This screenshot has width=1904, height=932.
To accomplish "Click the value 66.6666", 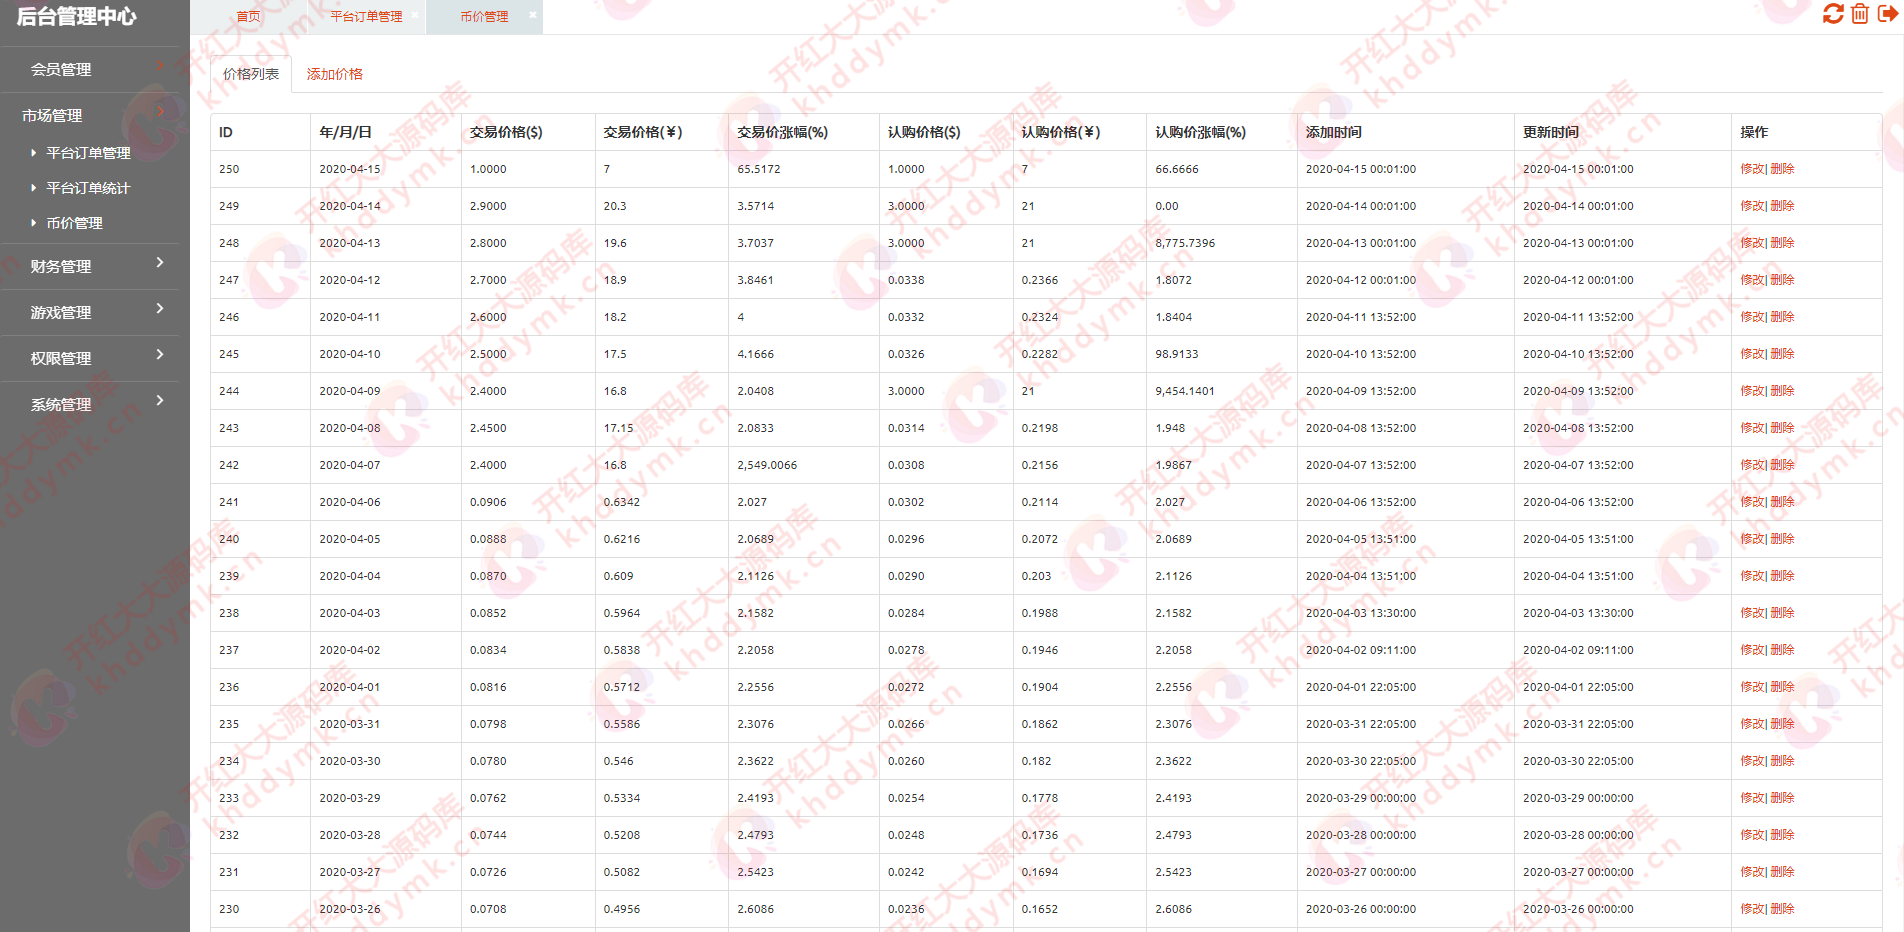I will point(1177,169).
